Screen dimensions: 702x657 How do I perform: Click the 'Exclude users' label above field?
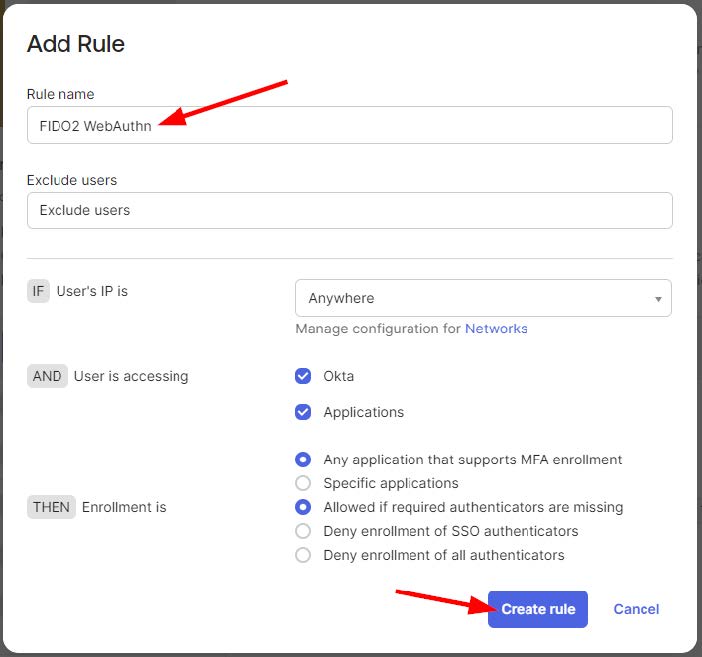tap(71, 180)
